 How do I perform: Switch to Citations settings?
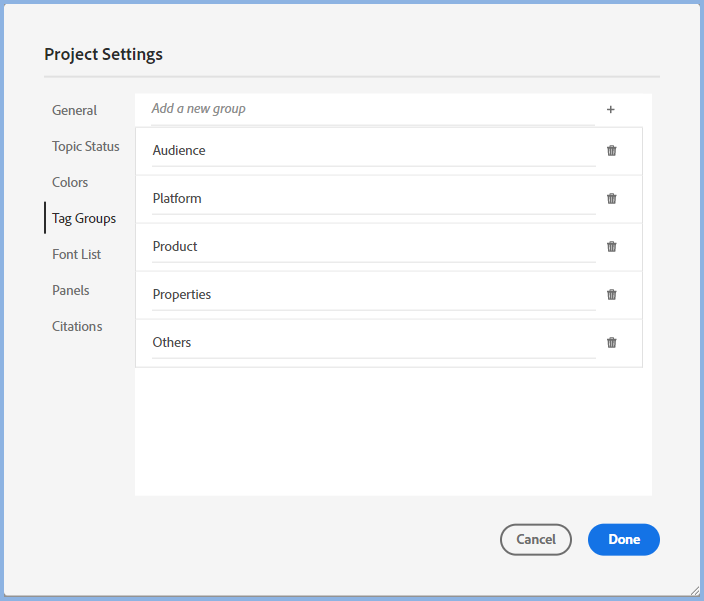click(x=77, y=327)
